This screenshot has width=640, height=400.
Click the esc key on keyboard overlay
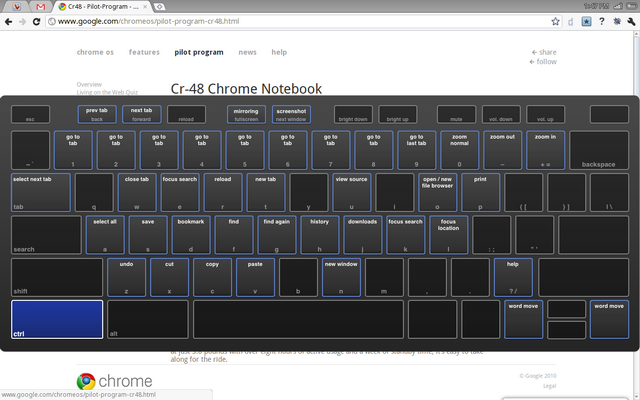click(x=31, y=114)
